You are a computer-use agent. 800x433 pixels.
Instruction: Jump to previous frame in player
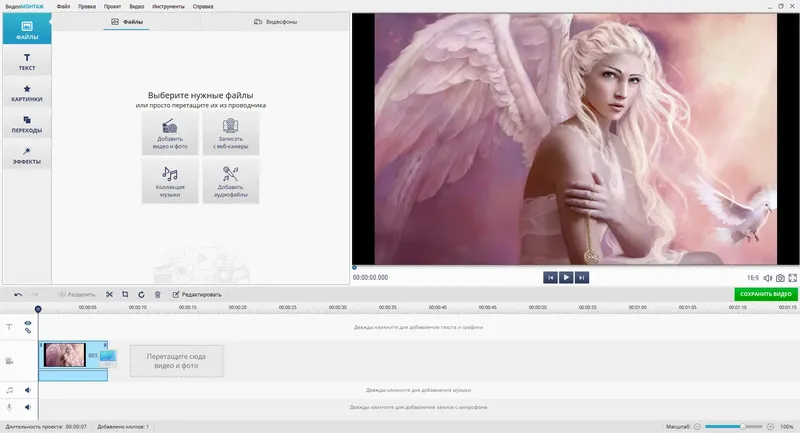tap(550, 277)
